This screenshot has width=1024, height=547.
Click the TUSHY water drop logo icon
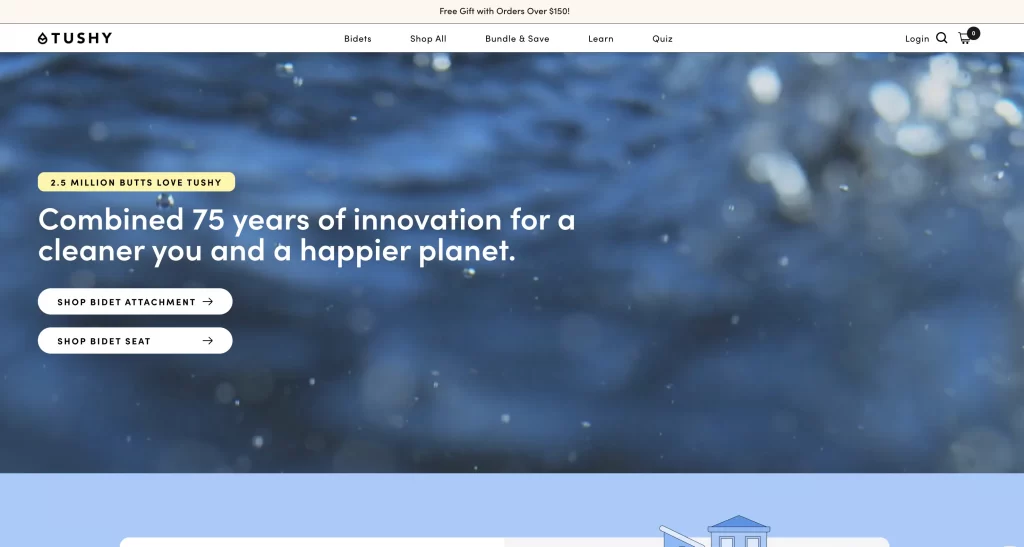point(42,38)
